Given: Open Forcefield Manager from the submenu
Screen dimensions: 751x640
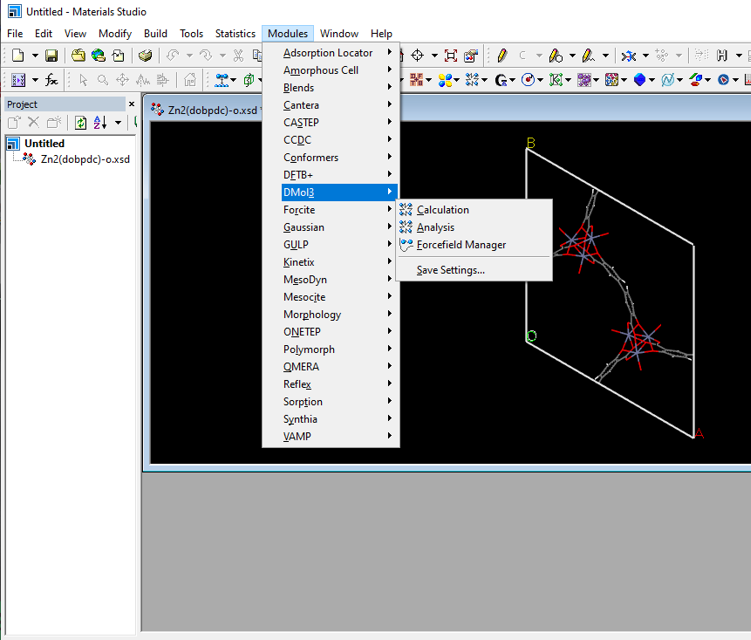Looking at the screenshot, I should 460,245.
